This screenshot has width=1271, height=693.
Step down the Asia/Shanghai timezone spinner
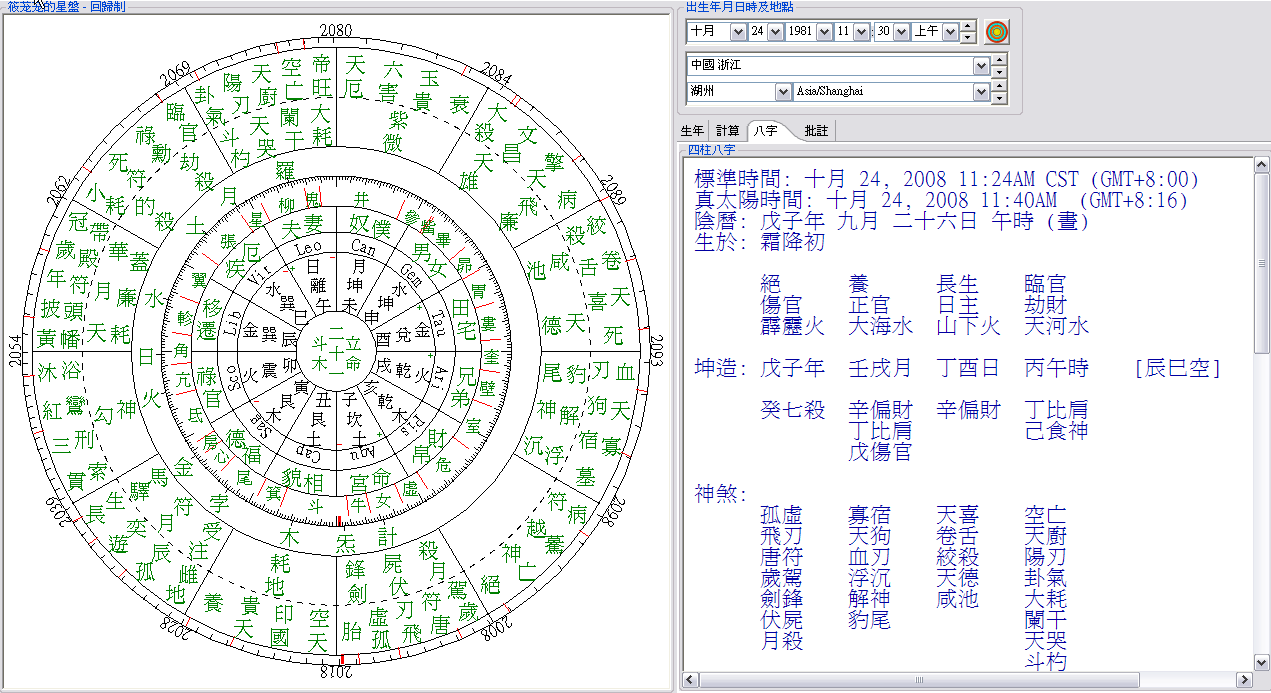point(998,97)
